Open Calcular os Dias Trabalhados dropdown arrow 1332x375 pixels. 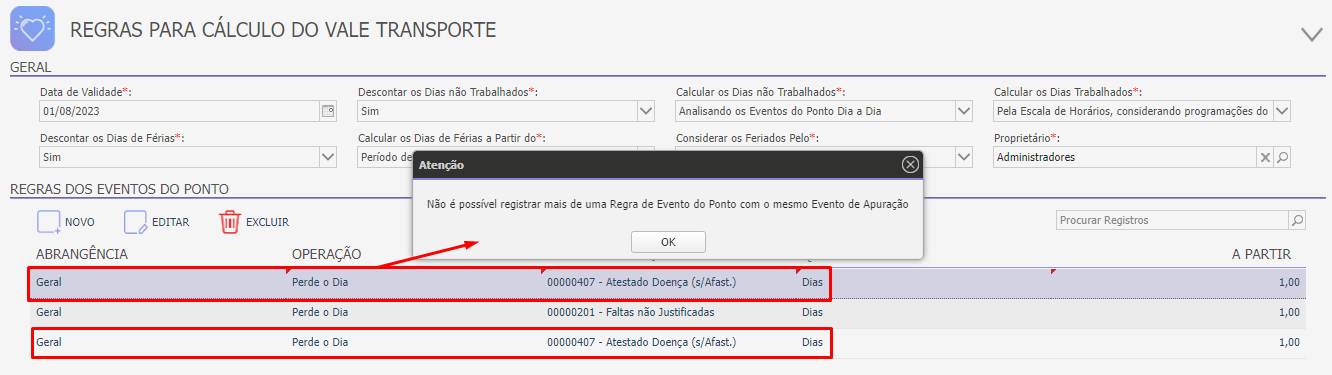click(x=1281, y=111)
